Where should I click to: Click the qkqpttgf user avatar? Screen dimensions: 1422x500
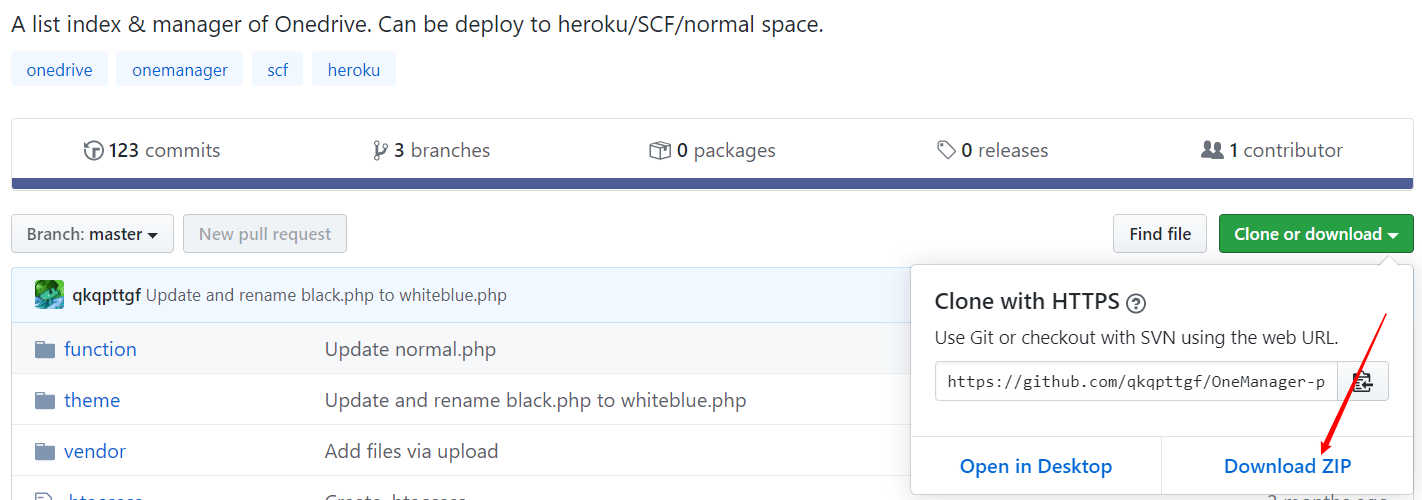tap(49, 295)
